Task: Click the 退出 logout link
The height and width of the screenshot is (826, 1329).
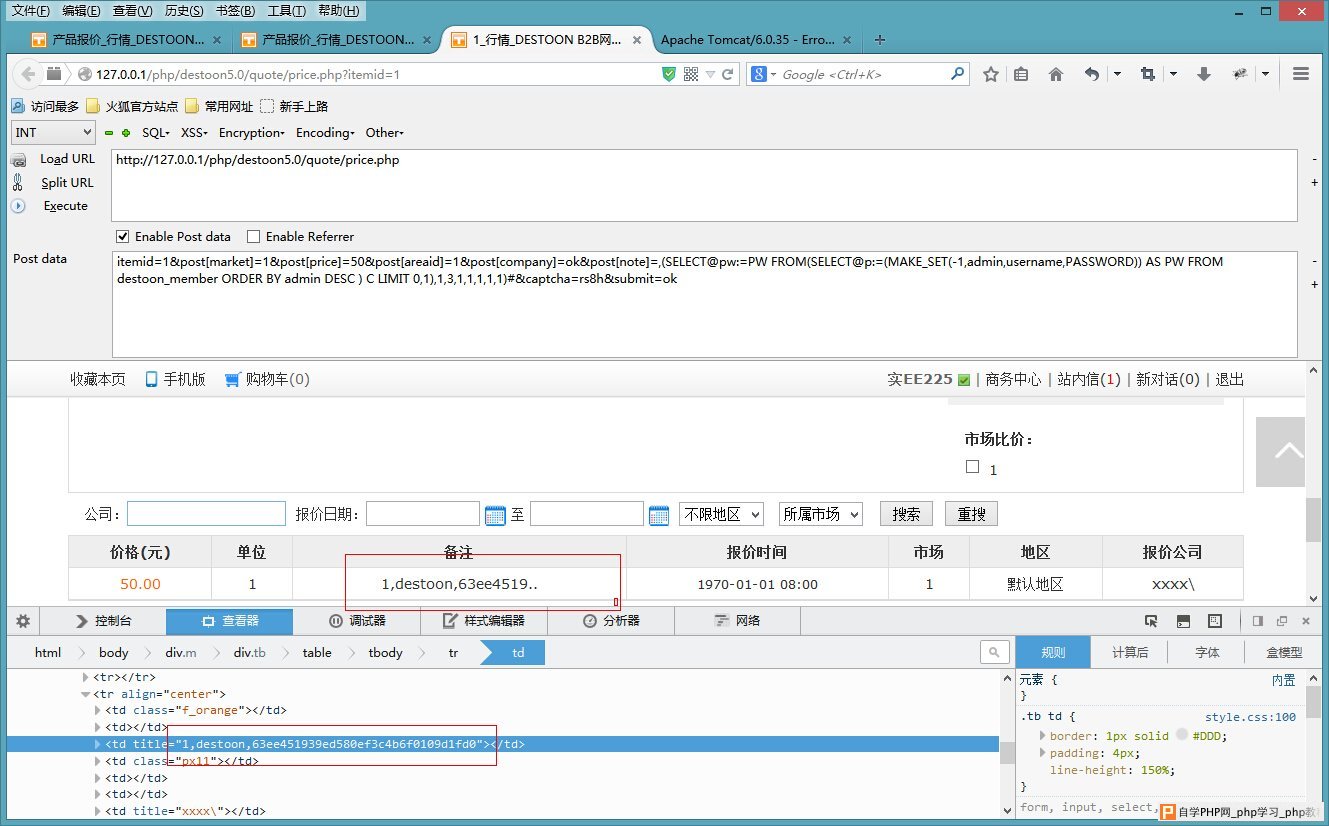Action: click(x=1230, y=379)
